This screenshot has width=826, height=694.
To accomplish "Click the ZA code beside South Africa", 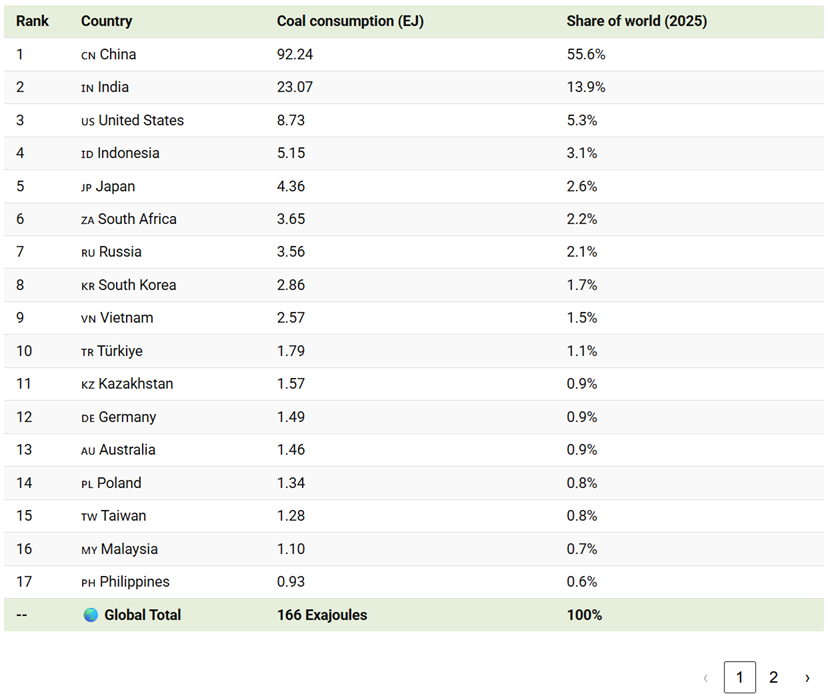I will (x=87, y=220).
